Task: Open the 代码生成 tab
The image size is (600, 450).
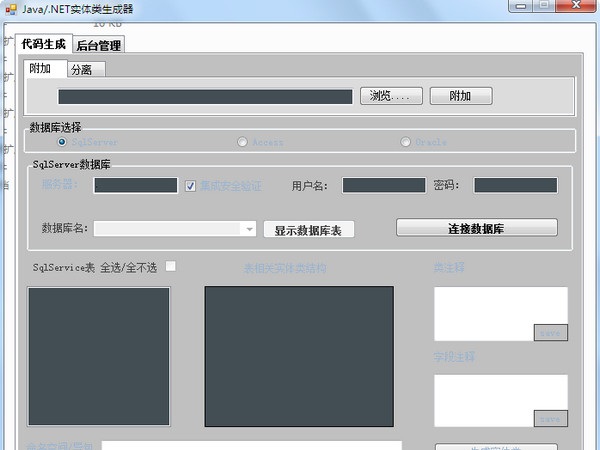Action: click(x=43, y=44)
